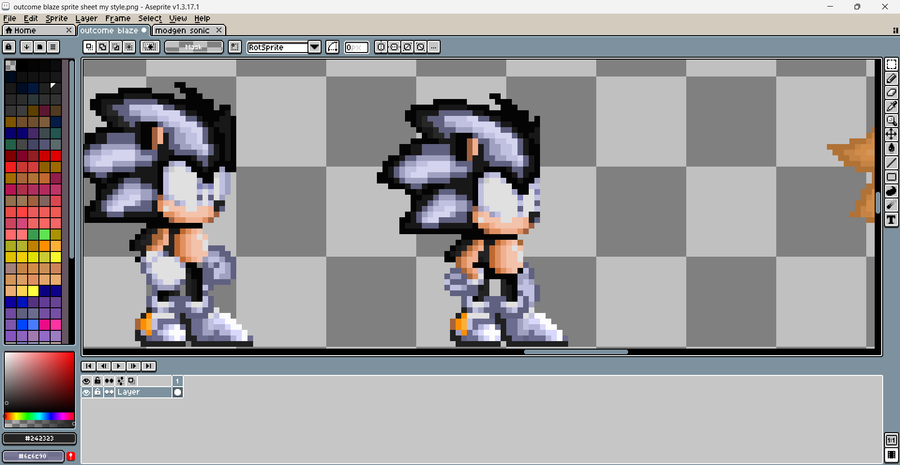Open the more transform options ellipsis button
Image resolution: width=900 pixels, height=465 pixels.
click(434, 47)
